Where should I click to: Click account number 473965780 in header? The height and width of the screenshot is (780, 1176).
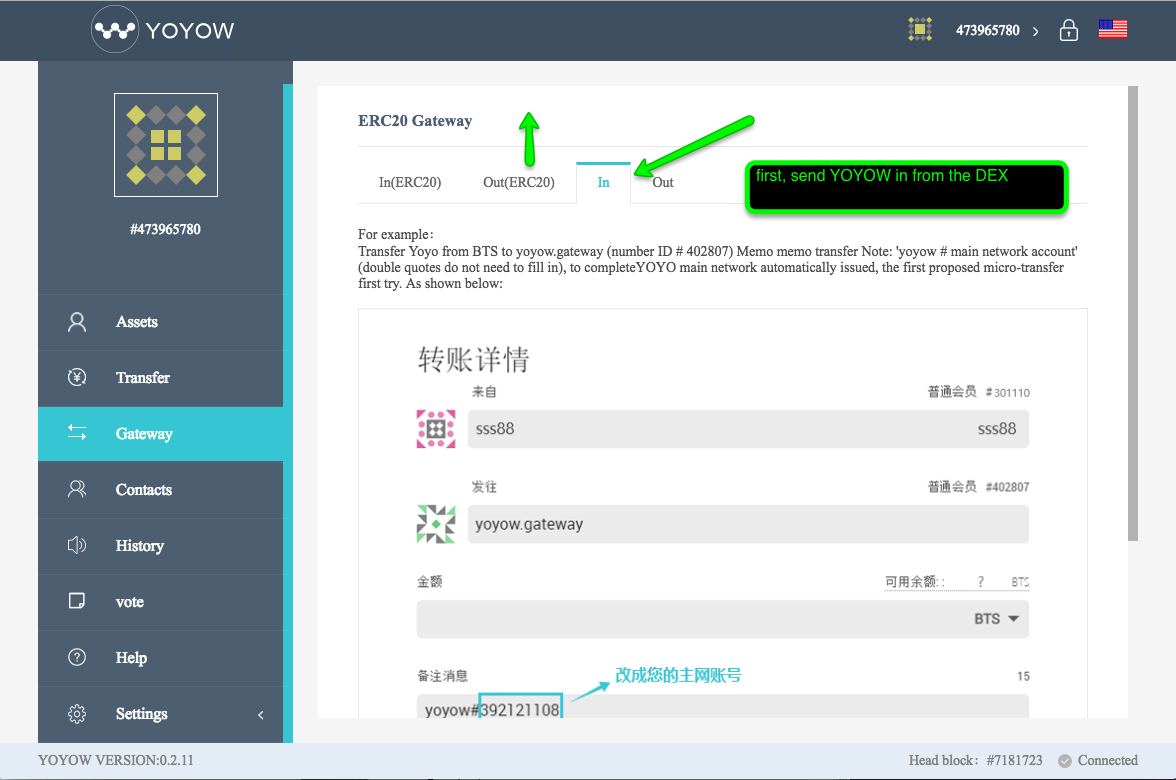click(987, 30)
